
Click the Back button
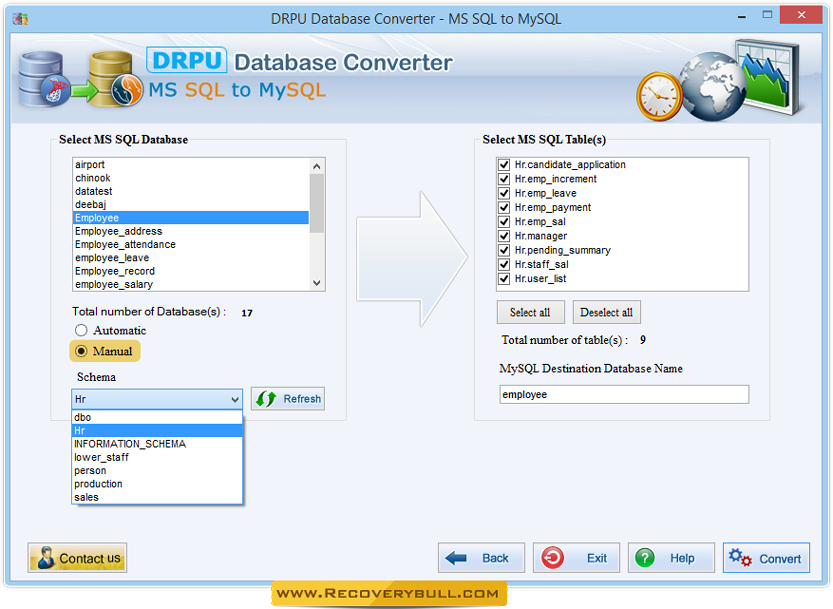[x=481, y=558]
